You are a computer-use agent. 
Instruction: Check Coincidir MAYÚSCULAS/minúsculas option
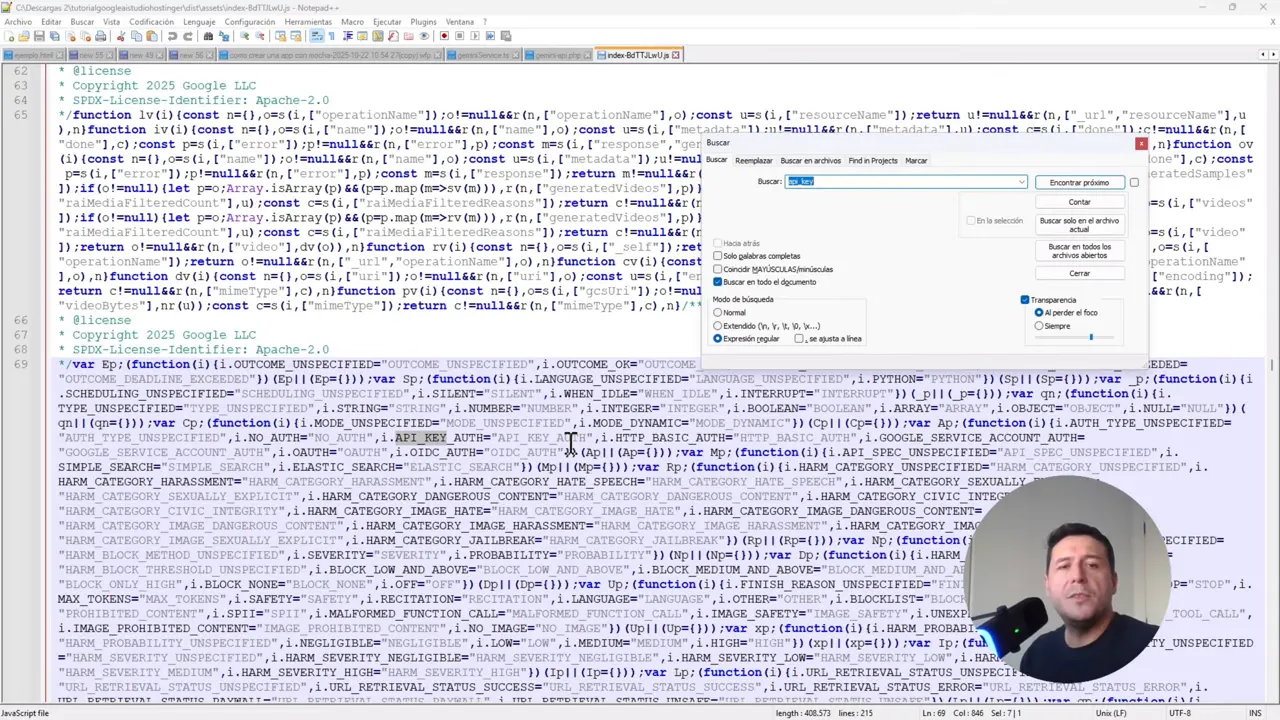(x=717, y=269)
